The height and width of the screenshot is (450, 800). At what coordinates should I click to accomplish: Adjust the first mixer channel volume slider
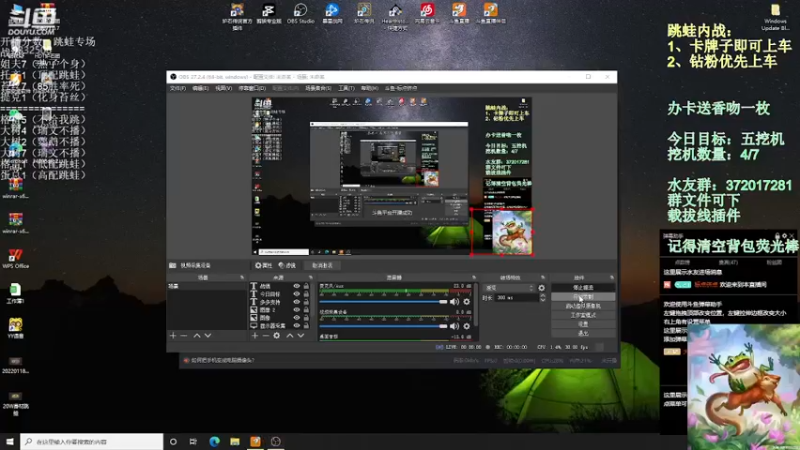click(x=383, y=302)
